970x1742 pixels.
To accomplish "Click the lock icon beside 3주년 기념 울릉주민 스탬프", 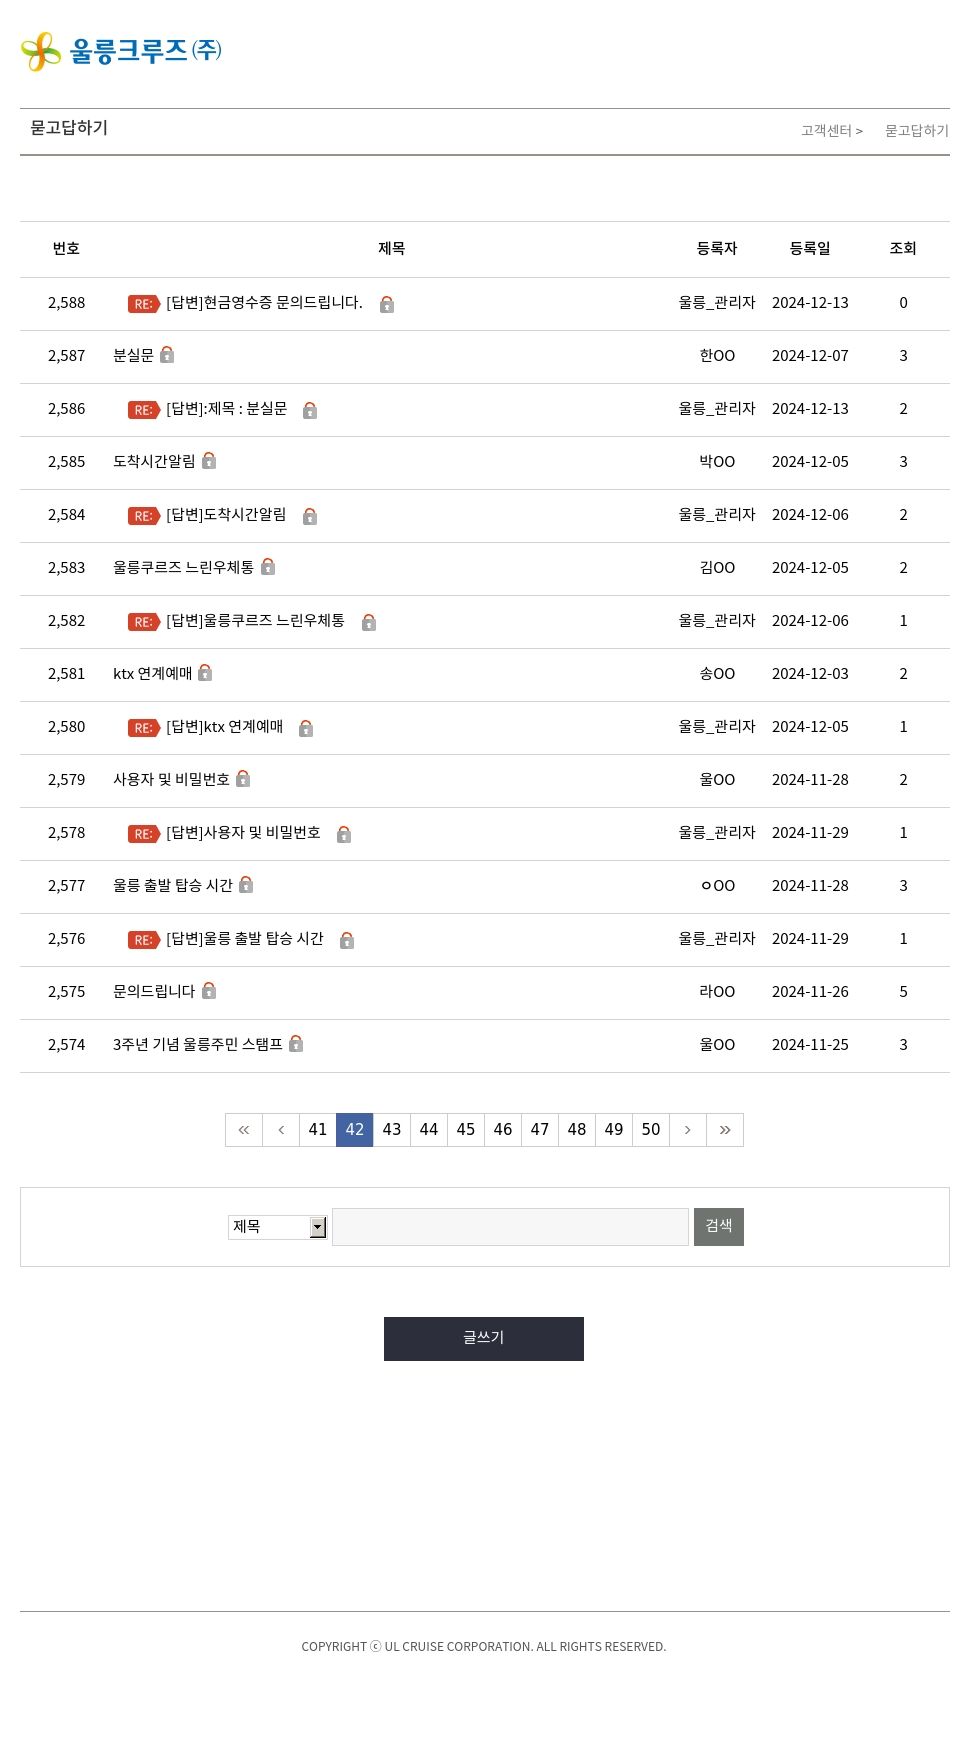I will click(x=296, y=1043).
